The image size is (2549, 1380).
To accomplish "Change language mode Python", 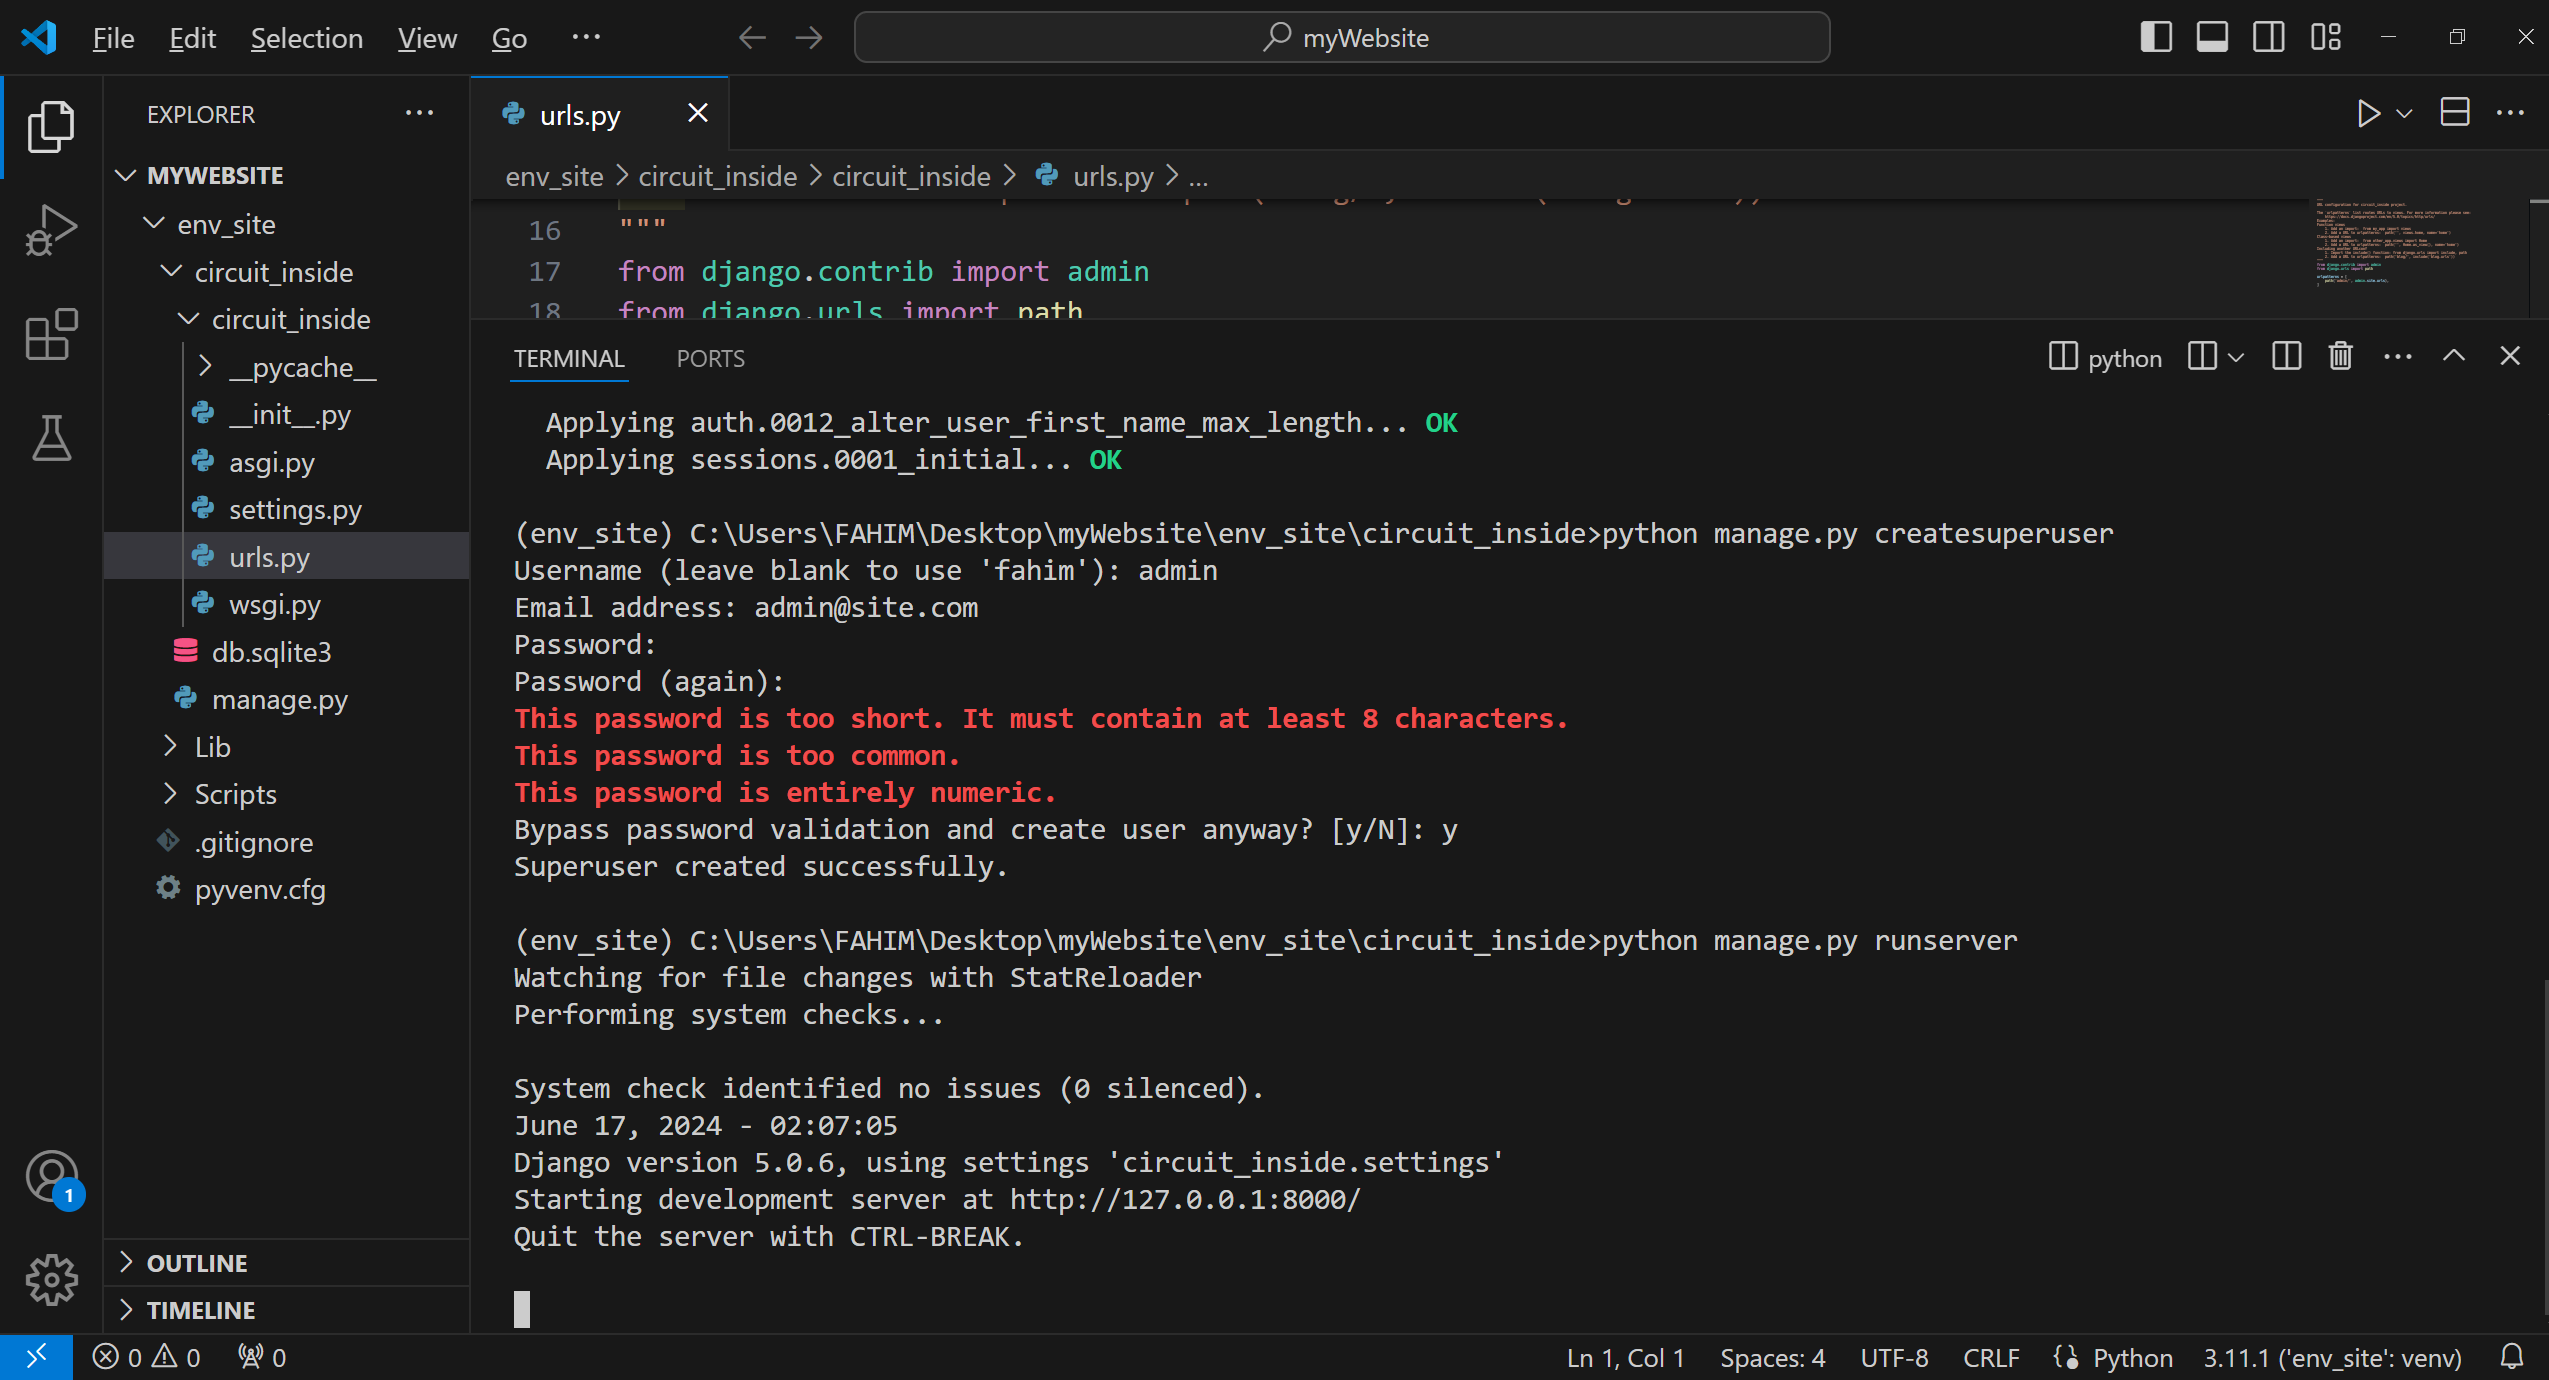I will 2132,1357.
